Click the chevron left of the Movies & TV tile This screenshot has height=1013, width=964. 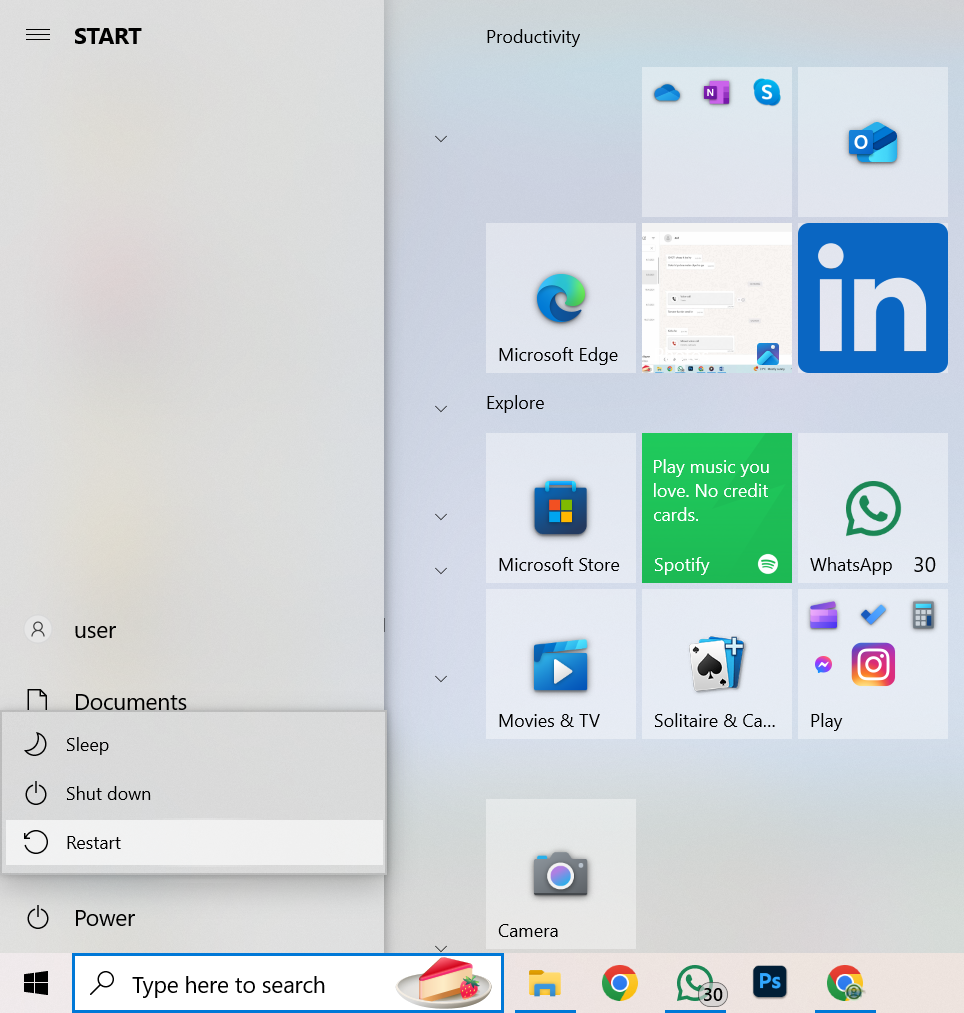[441, 679]
